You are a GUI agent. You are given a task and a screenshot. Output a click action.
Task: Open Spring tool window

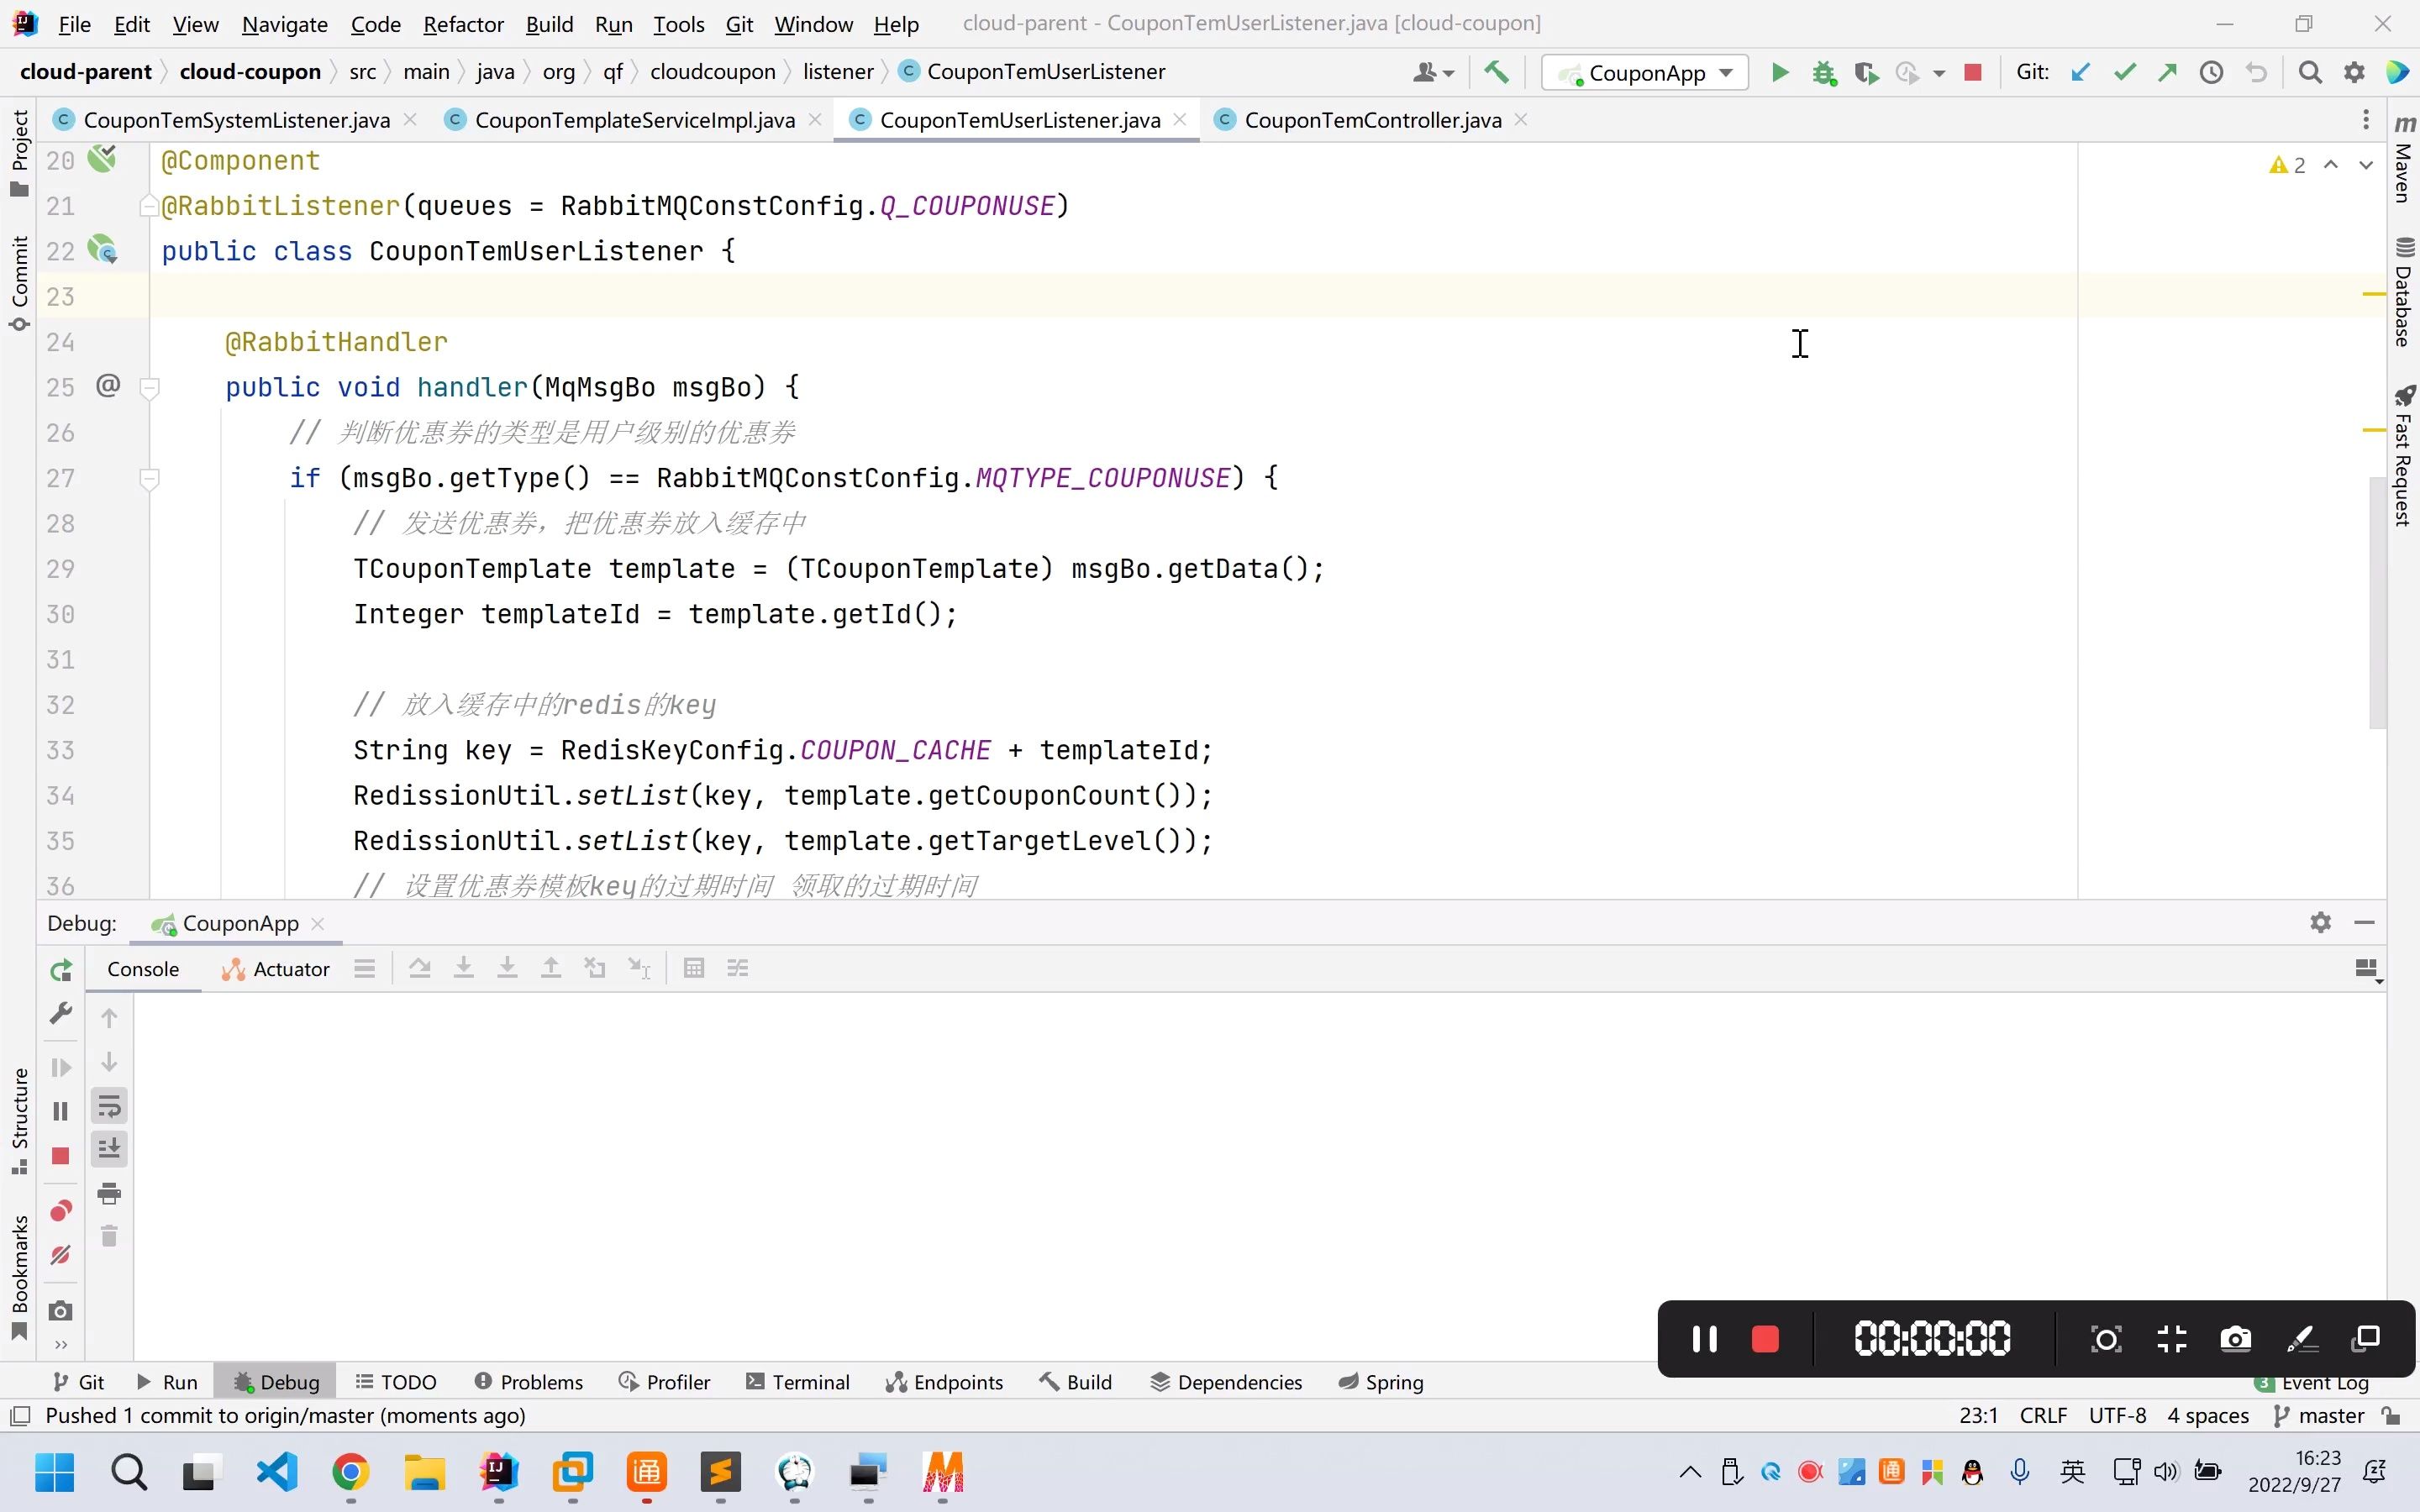(x=1381, y=1382)
